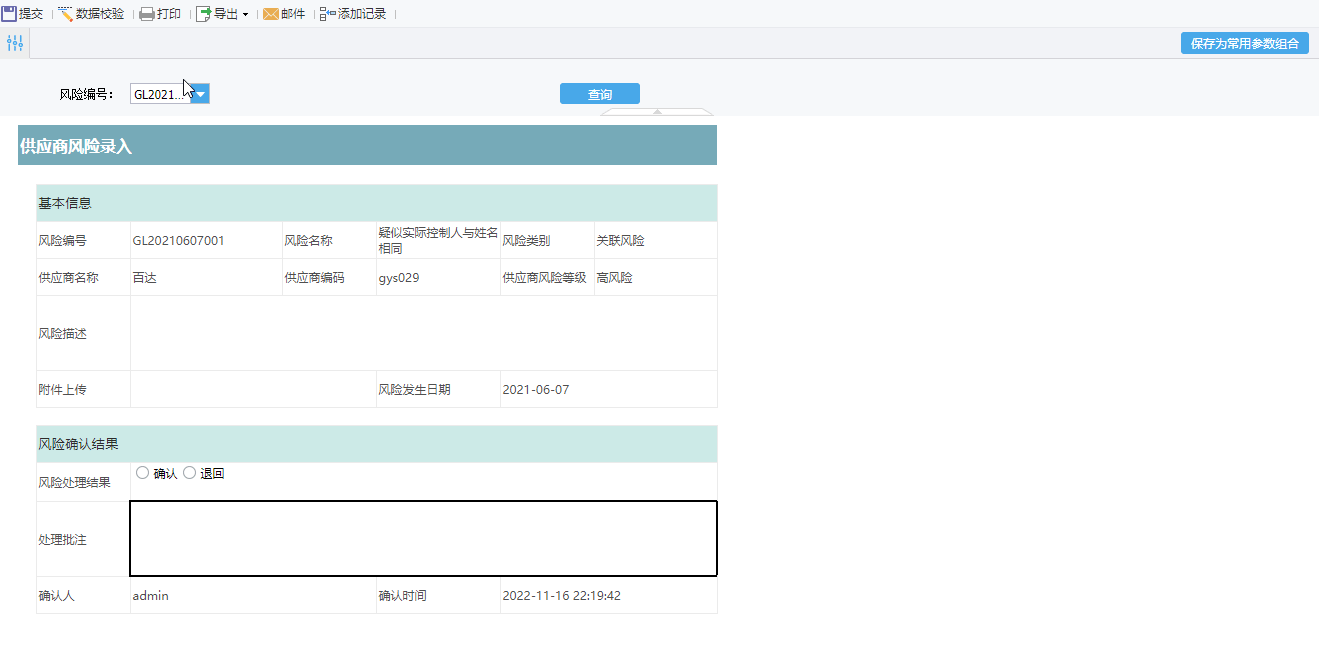Expand the 导出 menu arrow
The image size is (1319, 657).
pyautogui.click(x=245, y=15)
